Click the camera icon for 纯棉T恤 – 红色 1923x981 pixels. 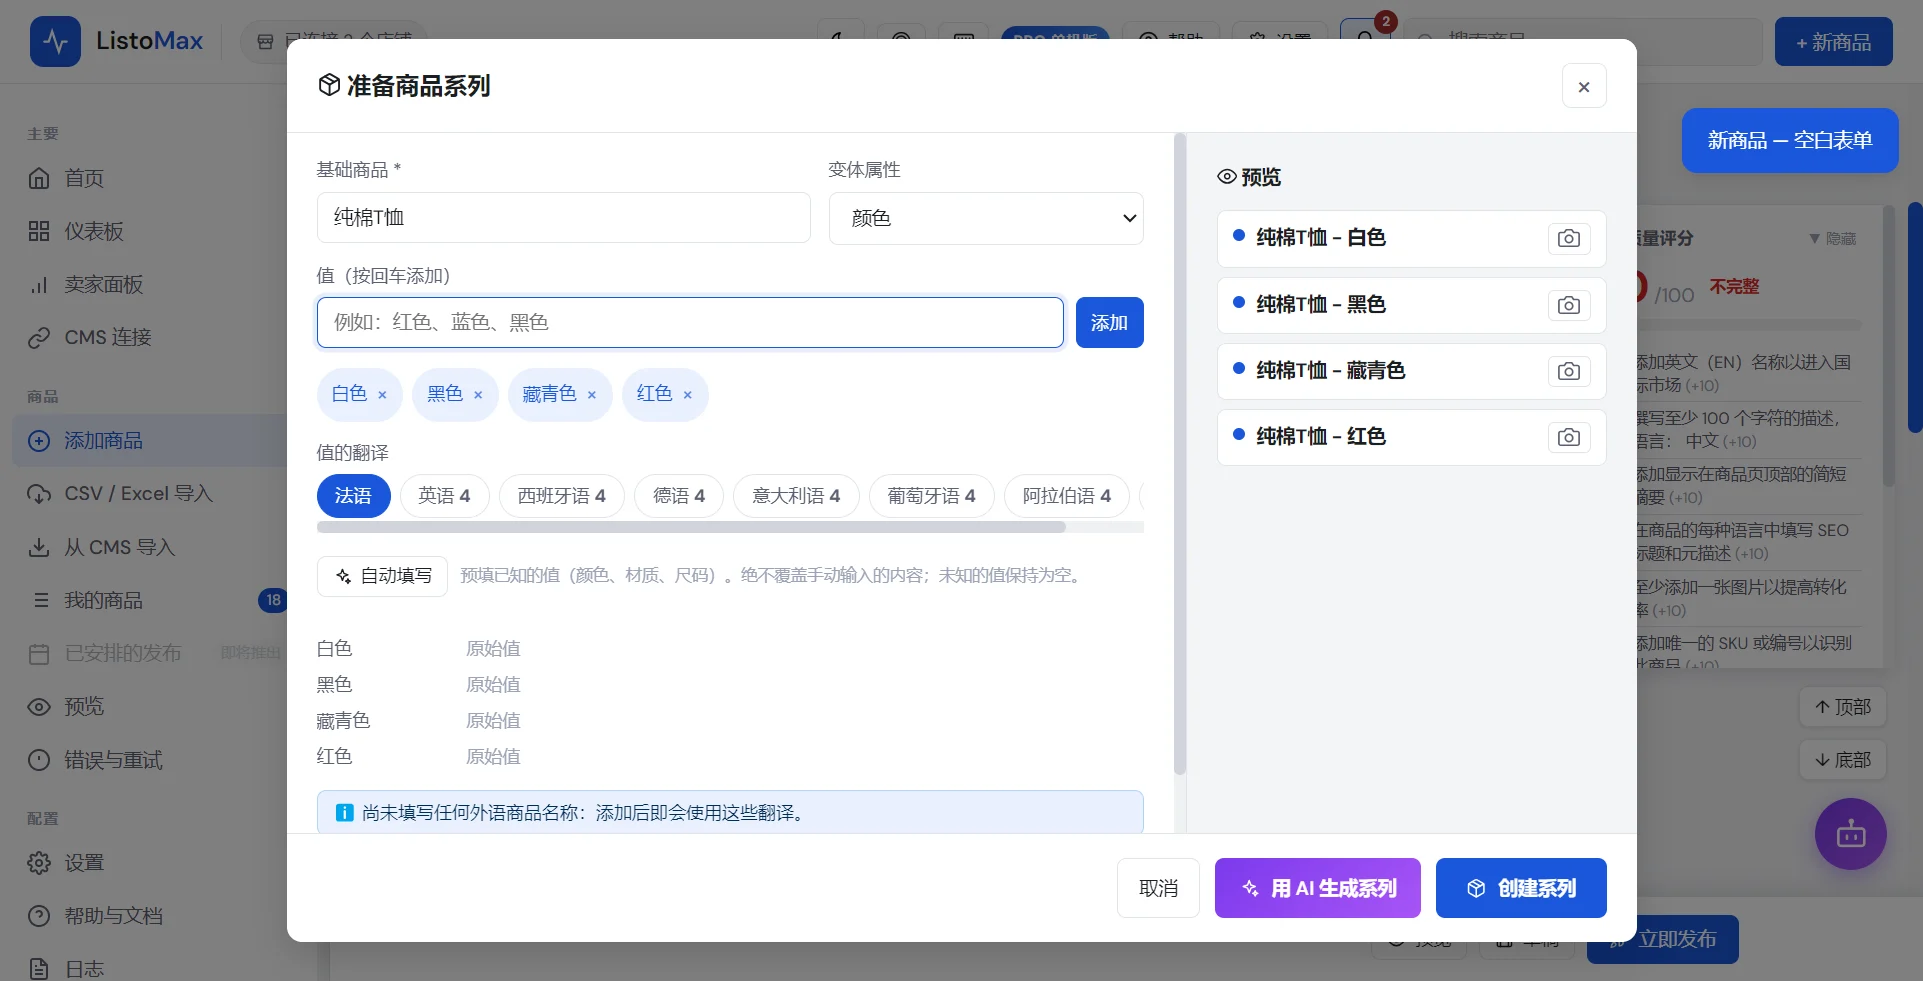click(x=1569, y=437)
